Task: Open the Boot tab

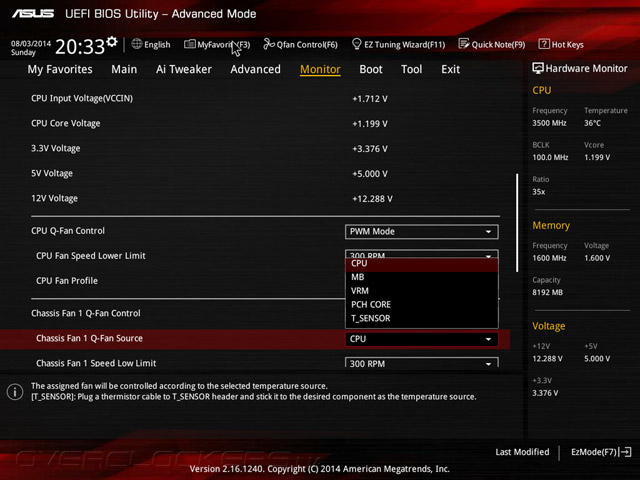Action: click(x=371, y=69)
